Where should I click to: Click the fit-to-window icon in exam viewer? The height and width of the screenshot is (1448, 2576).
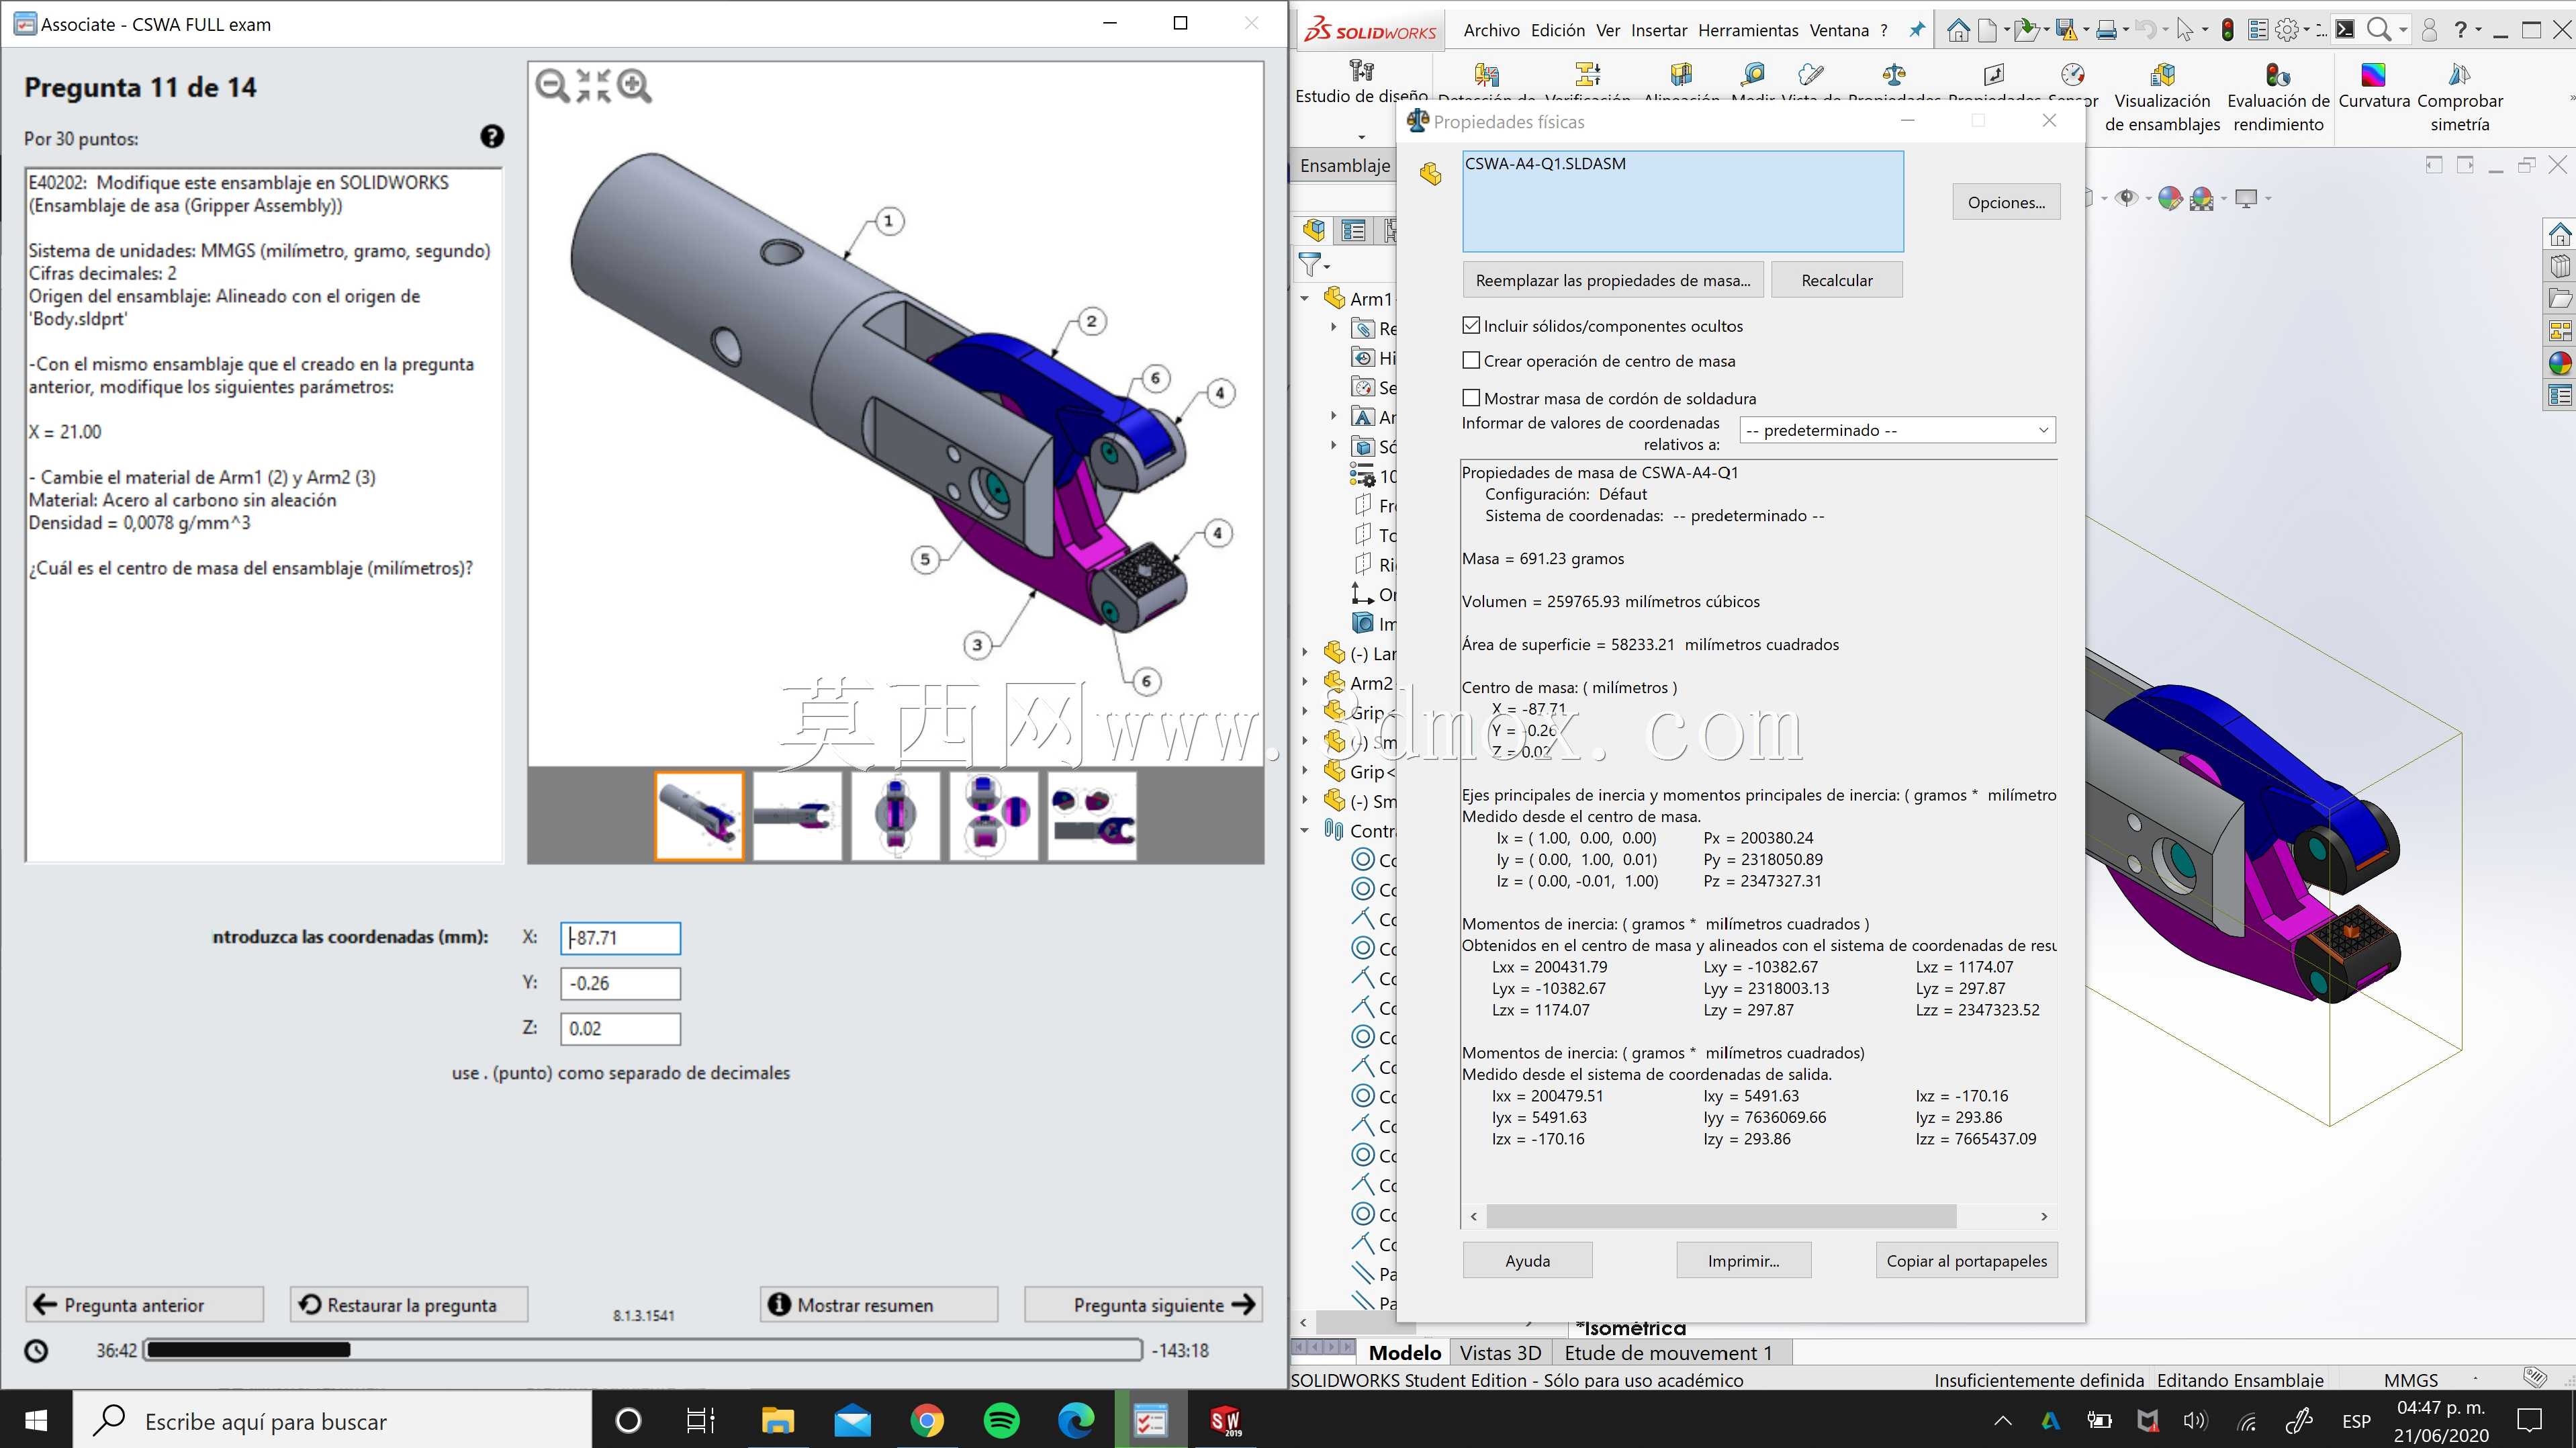[x=593, y=86]
